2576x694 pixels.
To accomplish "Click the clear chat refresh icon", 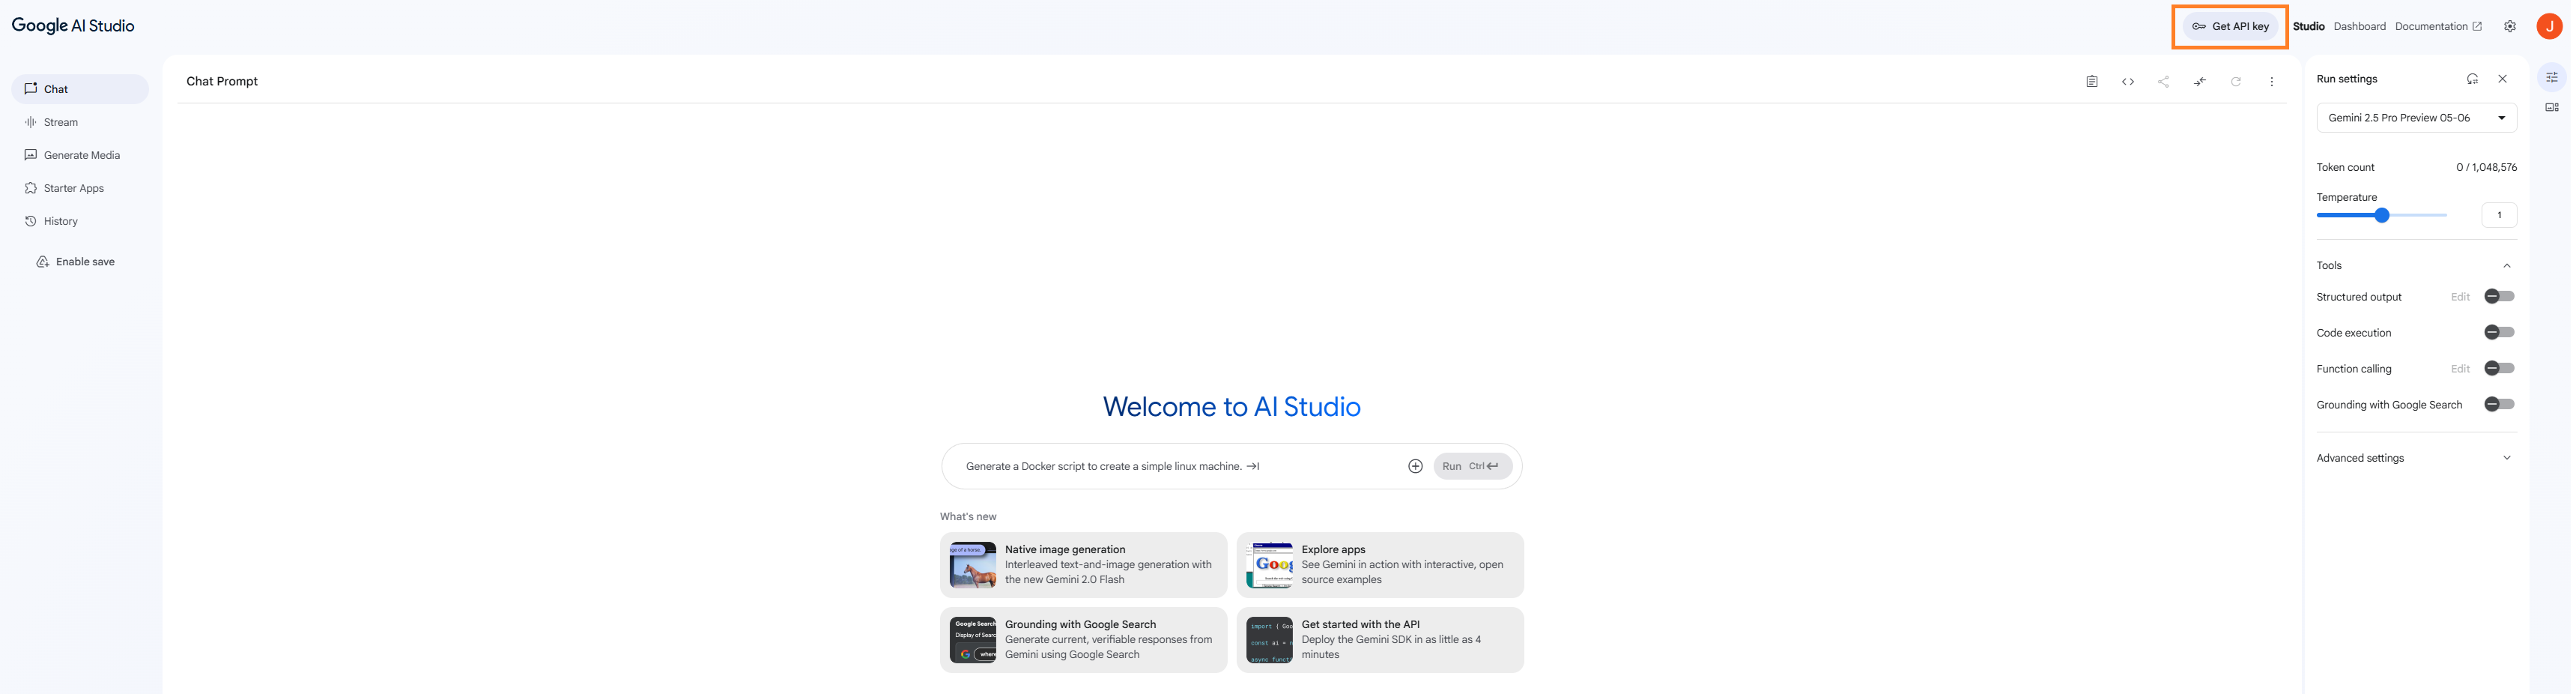I will click(2235, 82).
